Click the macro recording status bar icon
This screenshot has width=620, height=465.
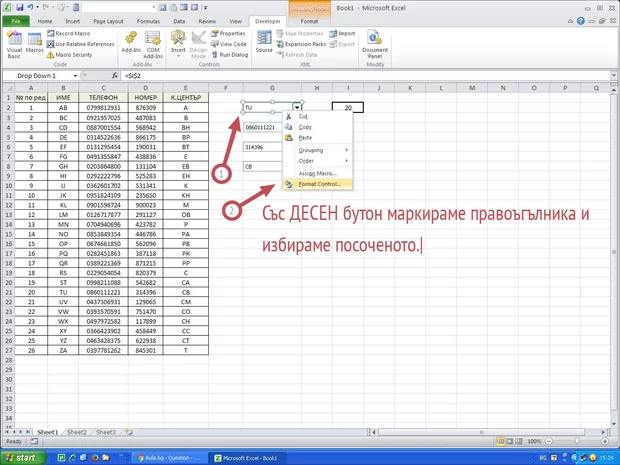(34, 441)
